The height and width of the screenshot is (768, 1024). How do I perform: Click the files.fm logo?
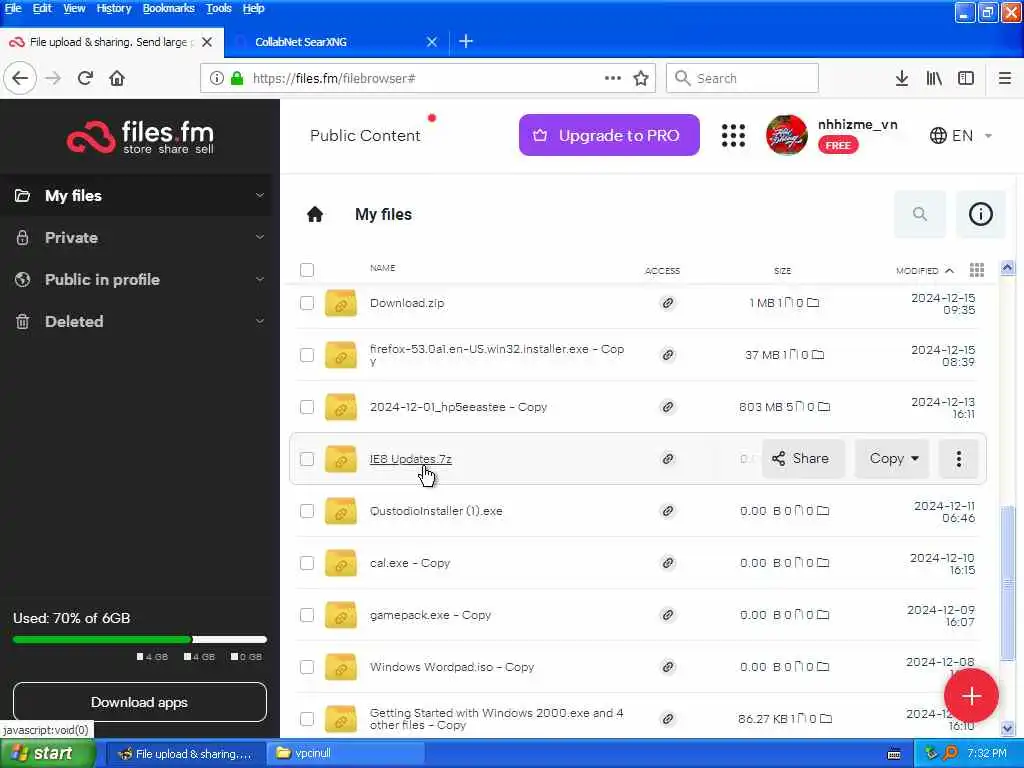coord(140,136)
